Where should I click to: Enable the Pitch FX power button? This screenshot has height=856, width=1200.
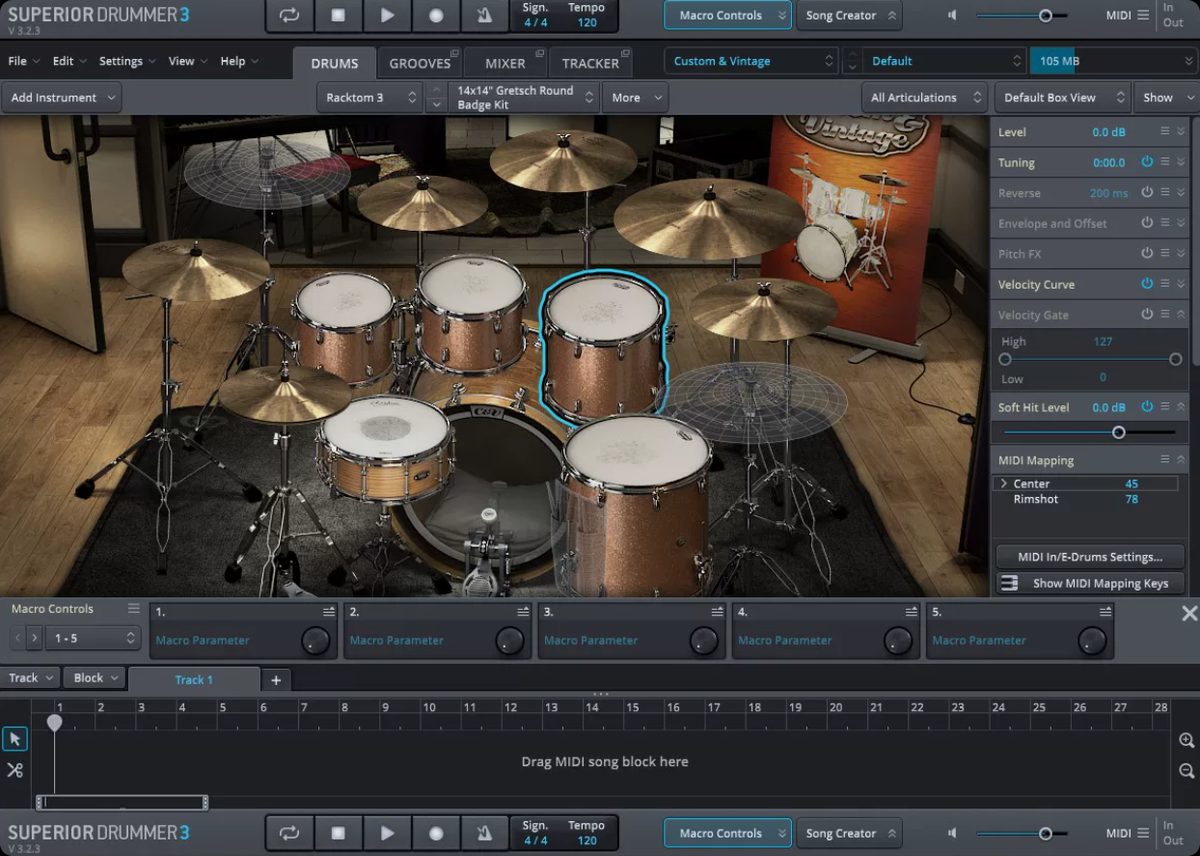coord(1147,254)
